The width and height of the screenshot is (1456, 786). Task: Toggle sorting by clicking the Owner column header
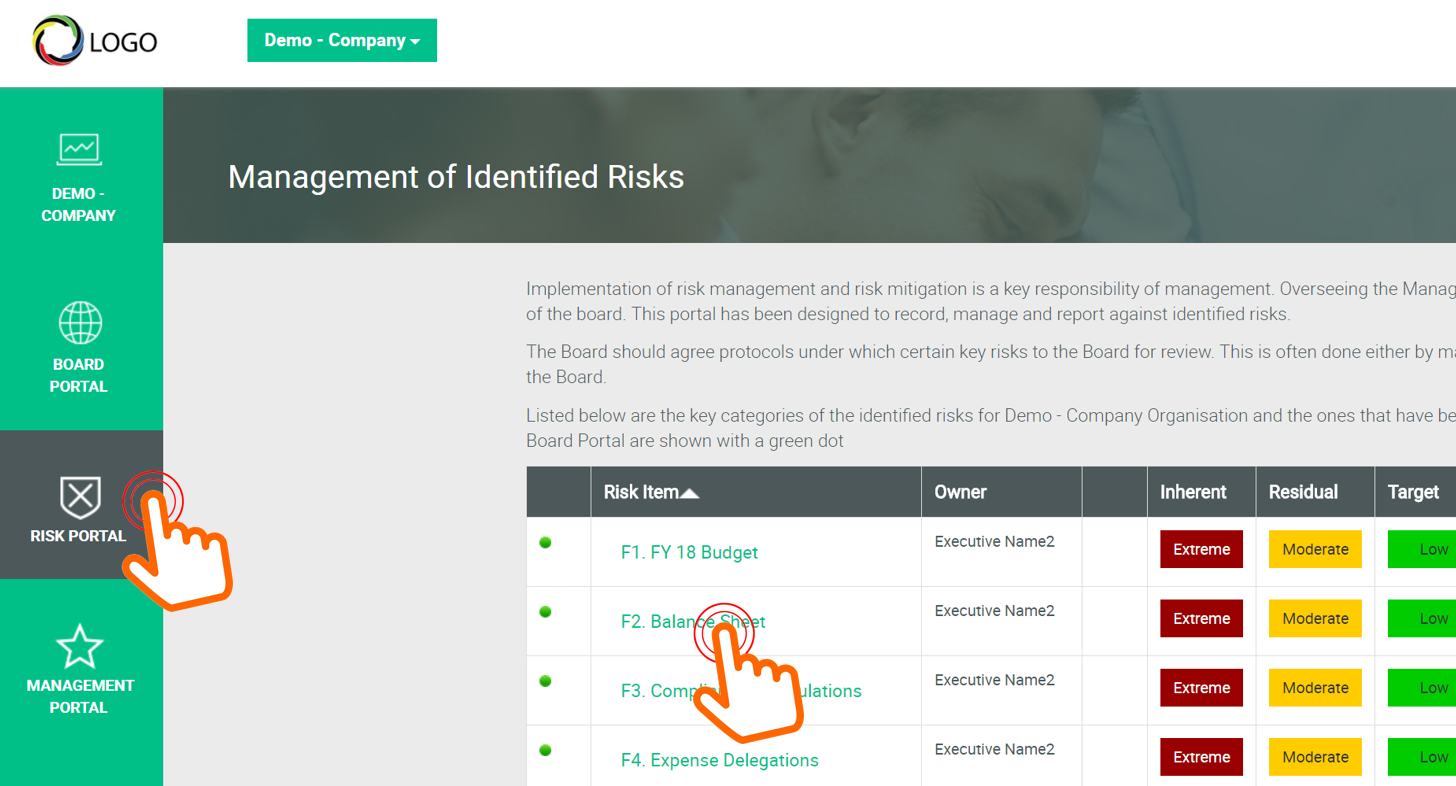click(x=960, y=491)
